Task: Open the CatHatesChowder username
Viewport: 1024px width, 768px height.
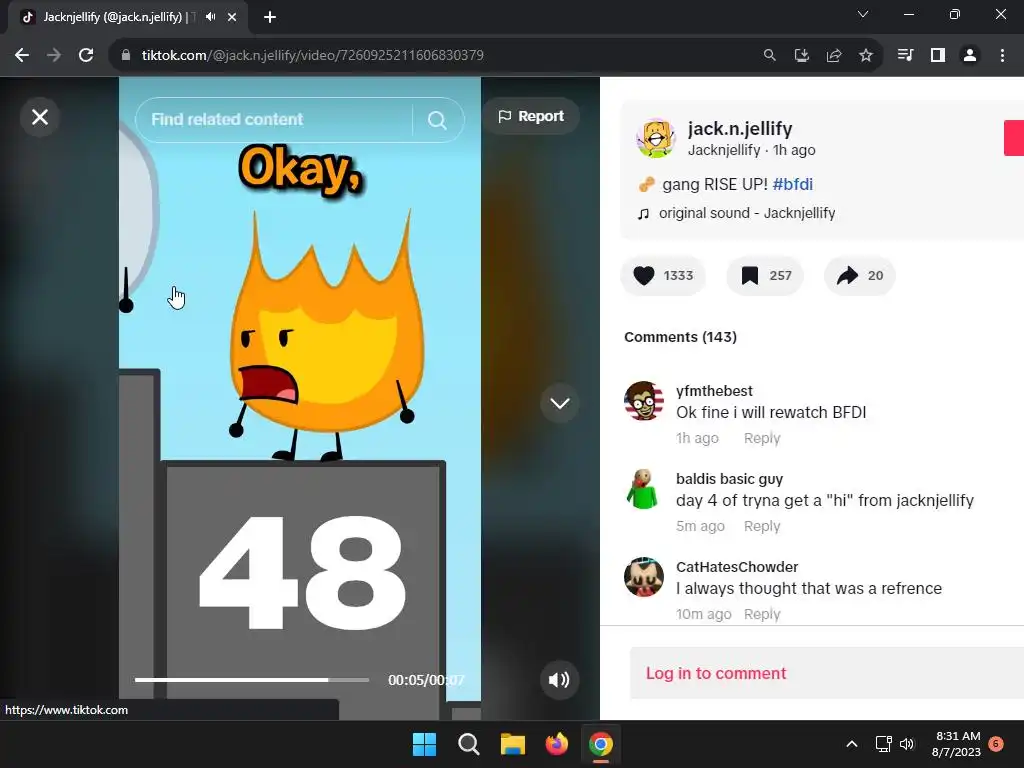Action: click(737, 567)
